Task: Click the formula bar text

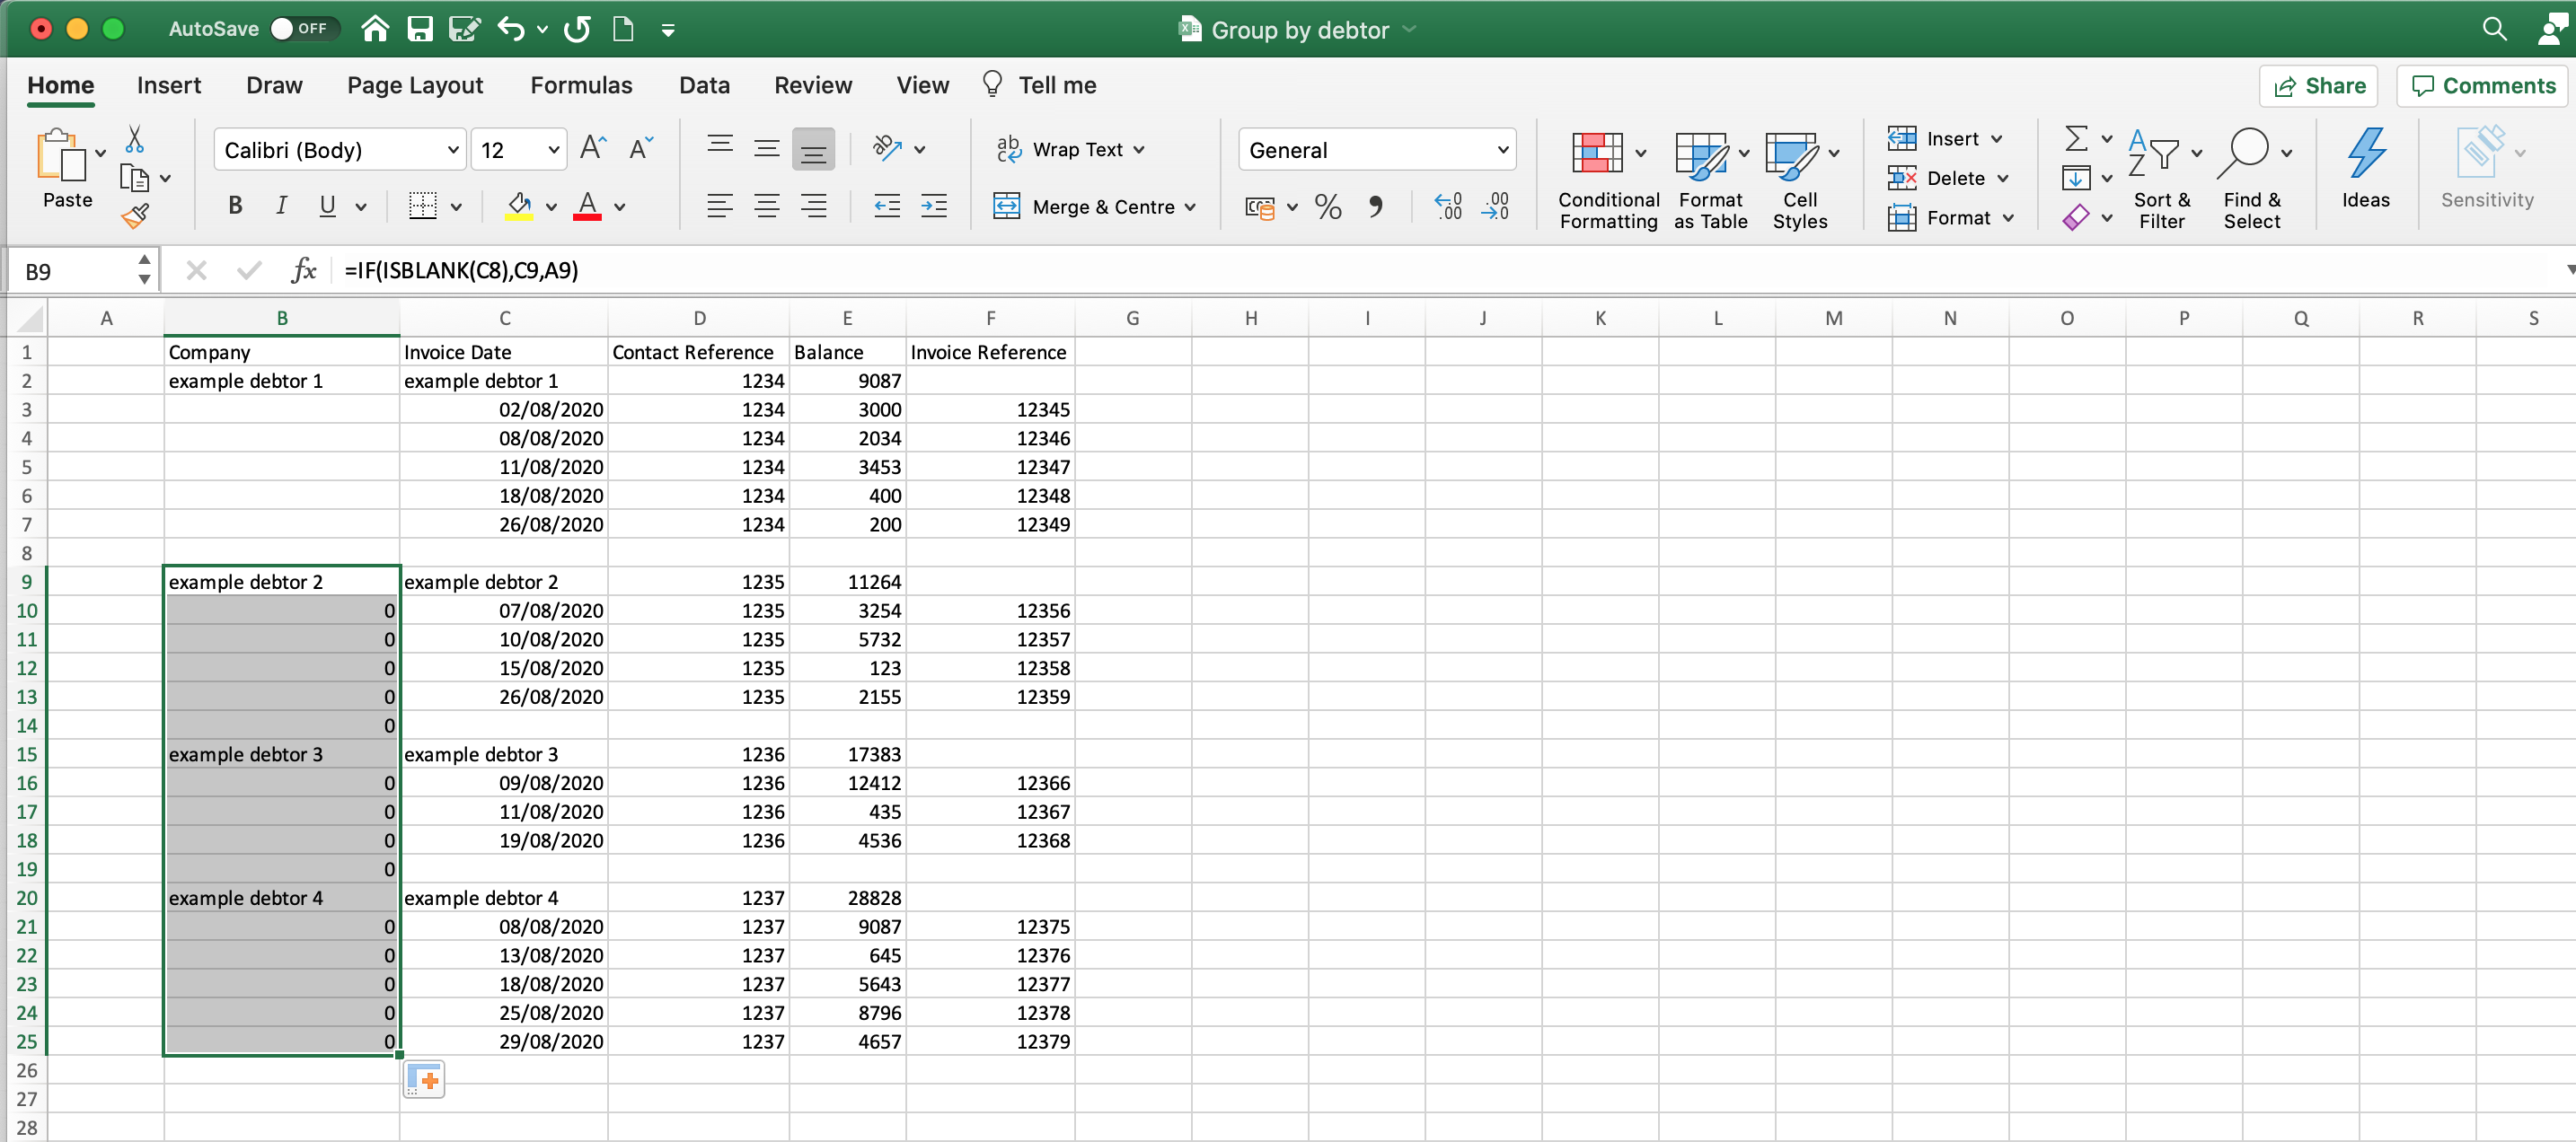Action: 461,270
